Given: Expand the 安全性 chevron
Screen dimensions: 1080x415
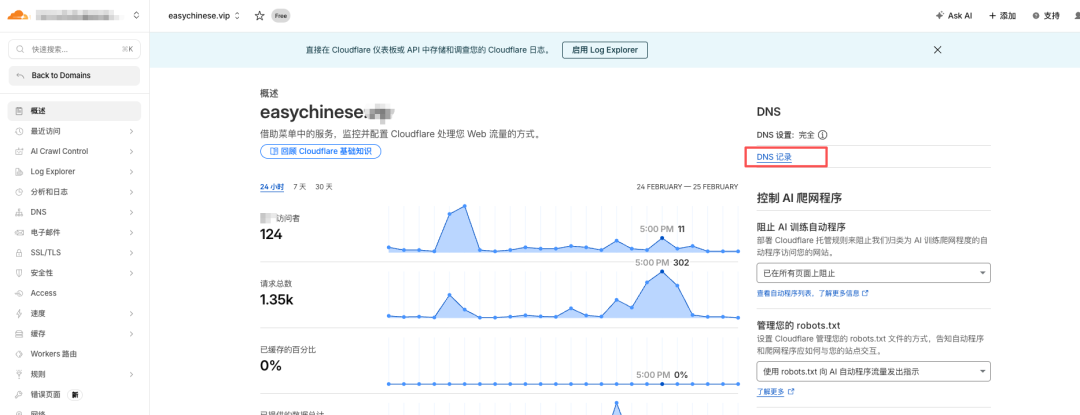Looking at the screenshot, I should [131, 273].
